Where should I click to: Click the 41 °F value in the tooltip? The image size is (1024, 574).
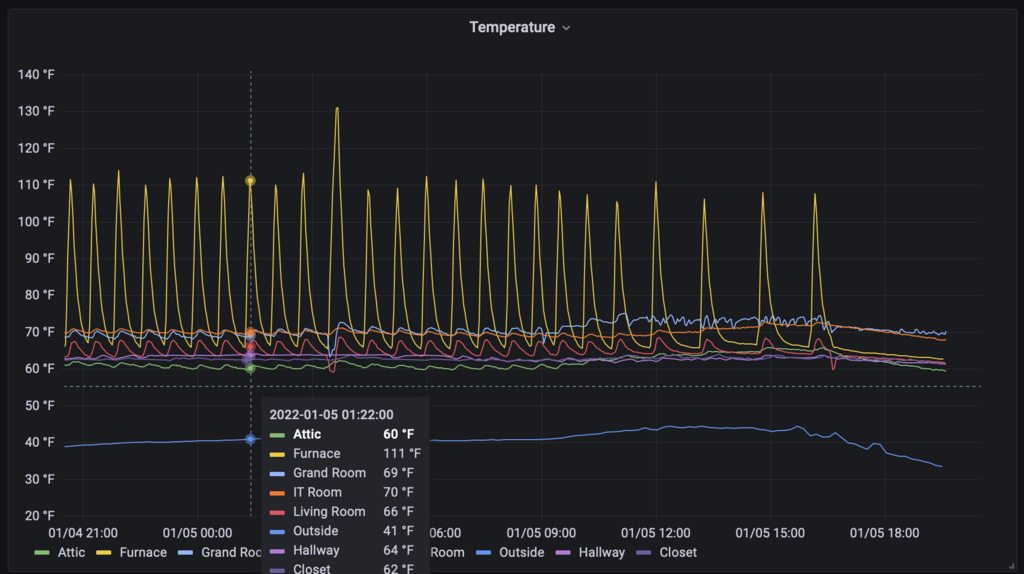pos(398,531)
